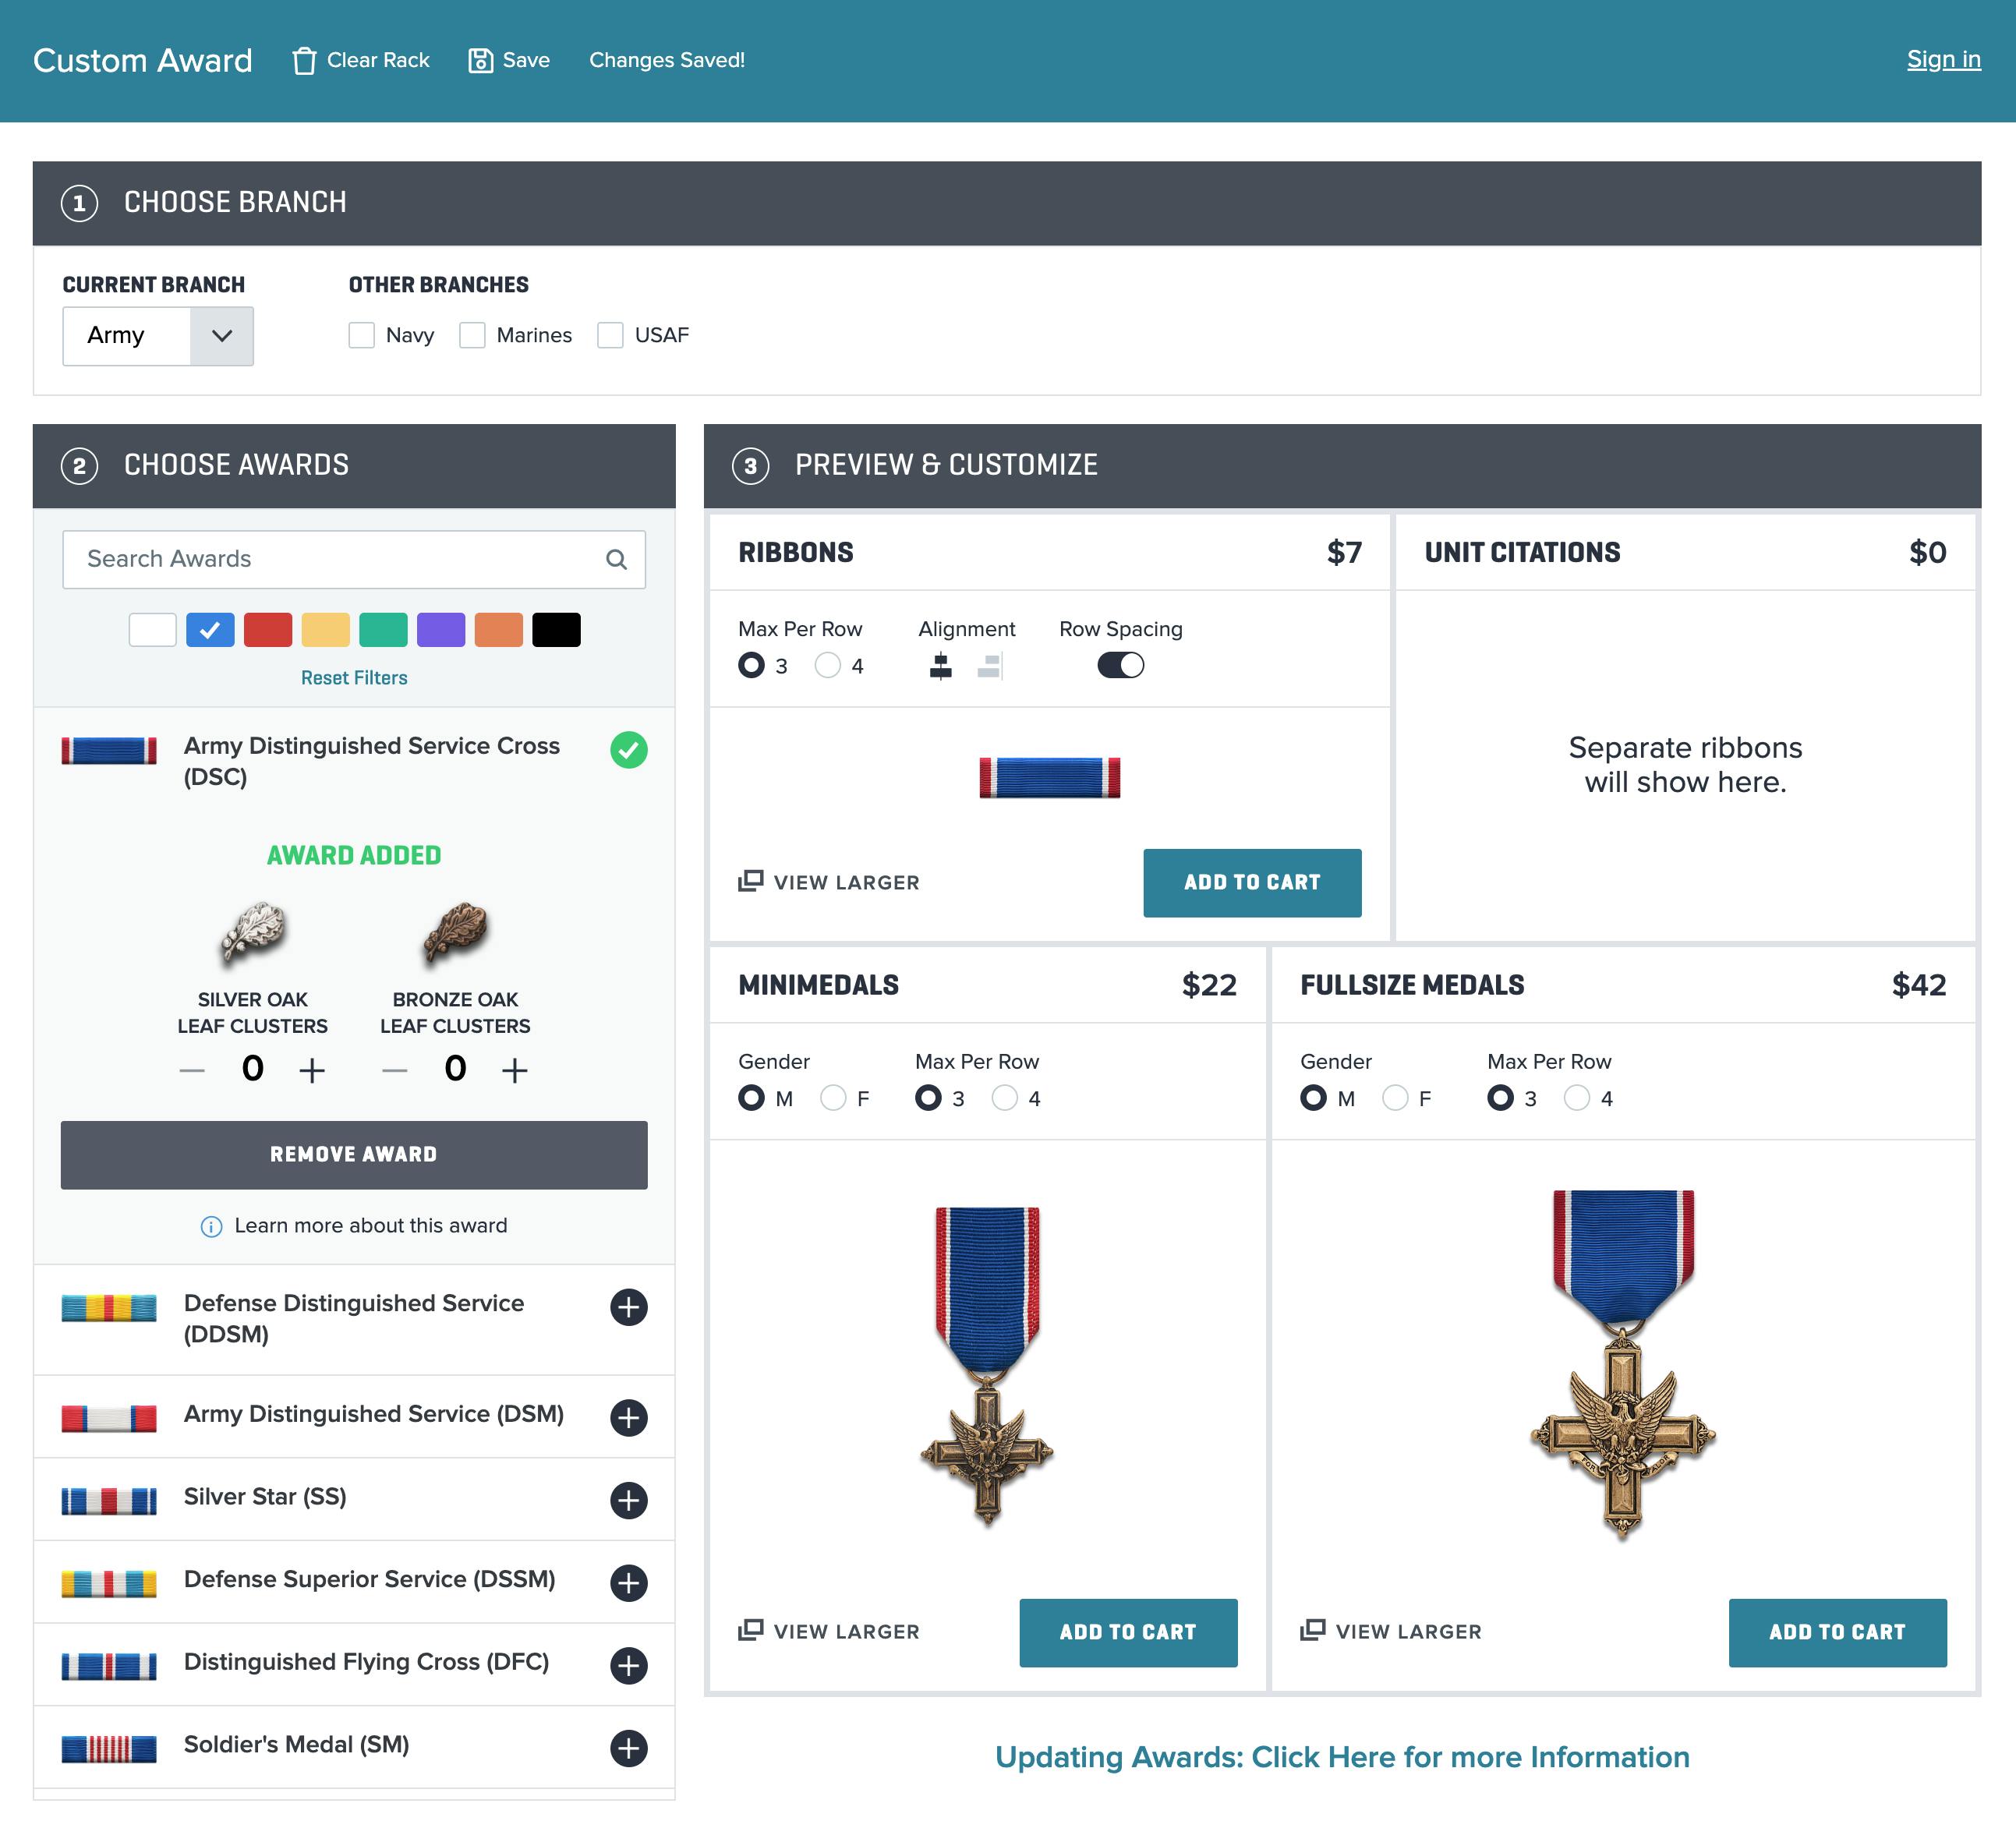Open the Current Branch Army dropdown
The image size is (2016, 1821).
pyautogui.click(x=158, y=336)
